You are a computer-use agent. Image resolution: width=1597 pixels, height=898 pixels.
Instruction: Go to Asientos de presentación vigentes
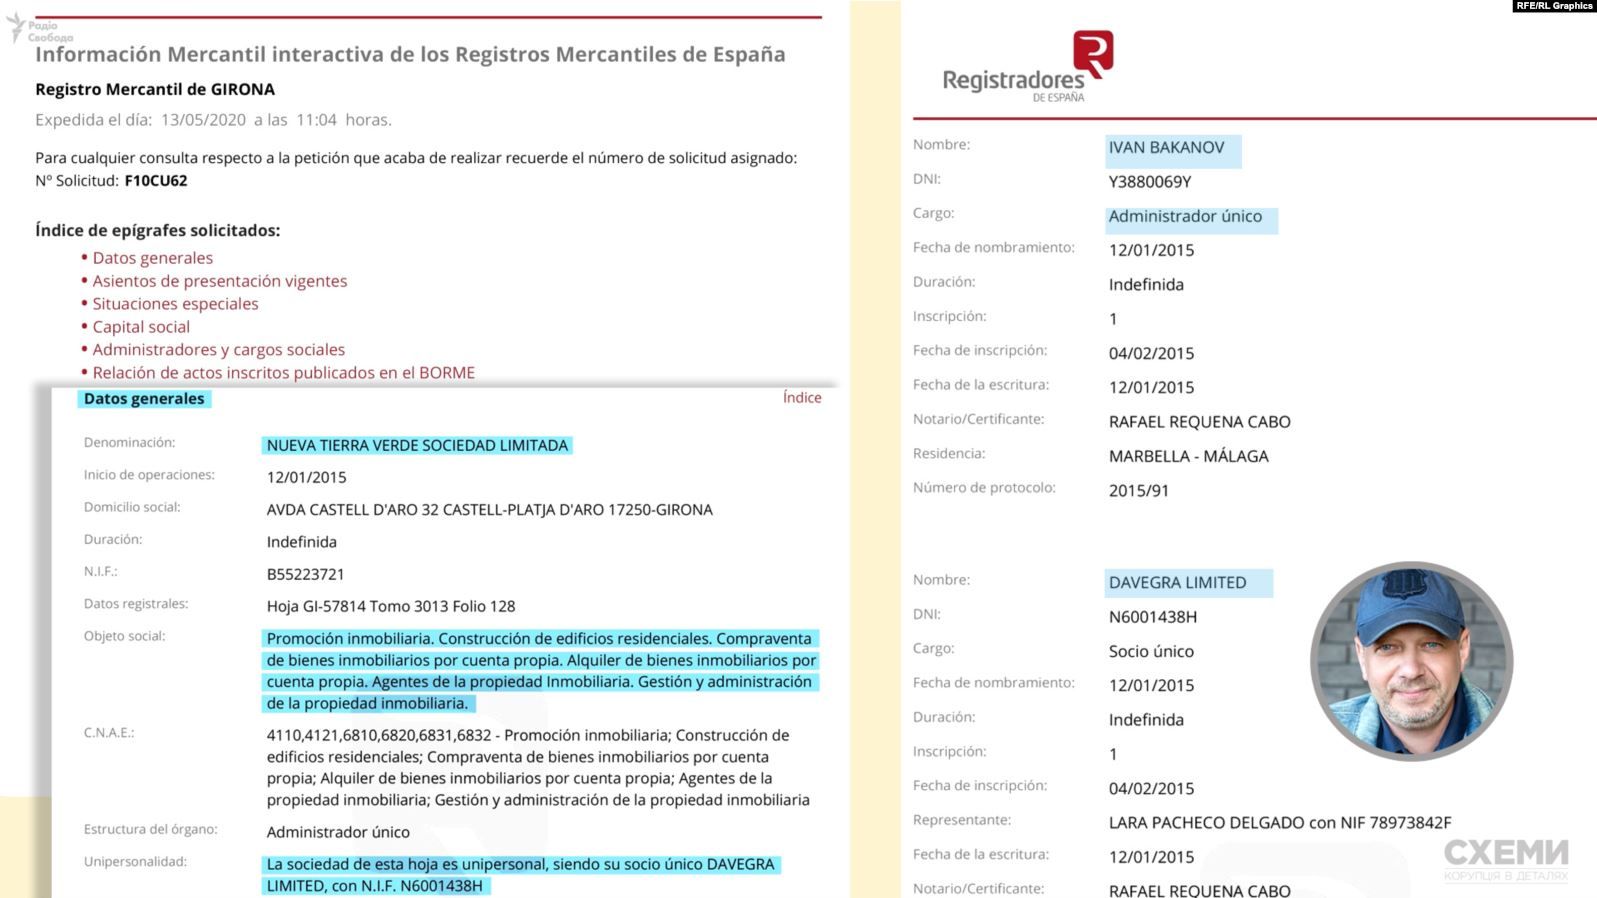[x=219, y=281]
